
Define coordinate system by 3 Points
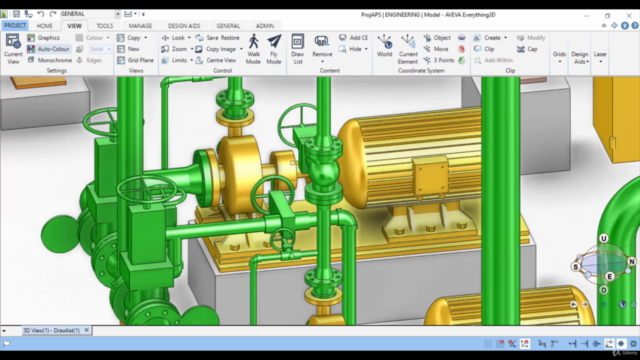439,60
